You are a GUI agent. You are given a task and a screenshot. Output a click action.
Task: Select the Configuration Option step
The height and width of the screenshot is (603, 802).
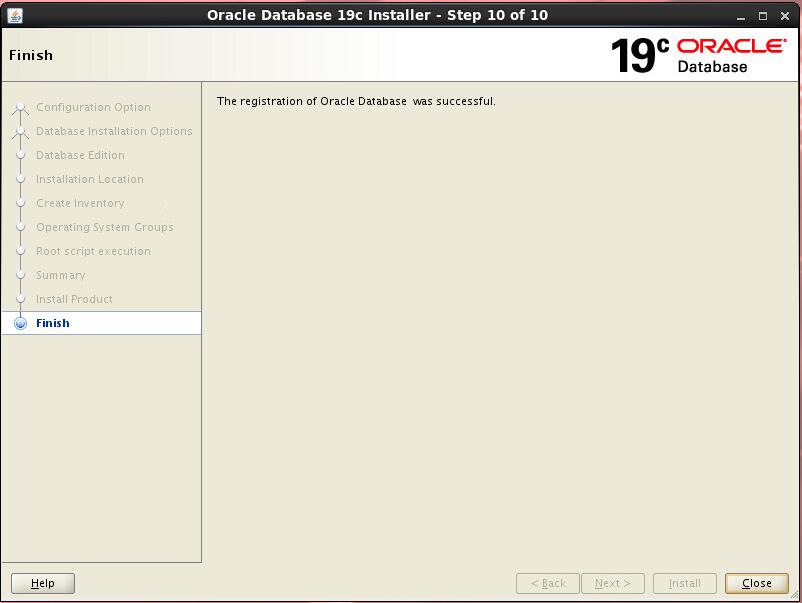tap(93, 107)
